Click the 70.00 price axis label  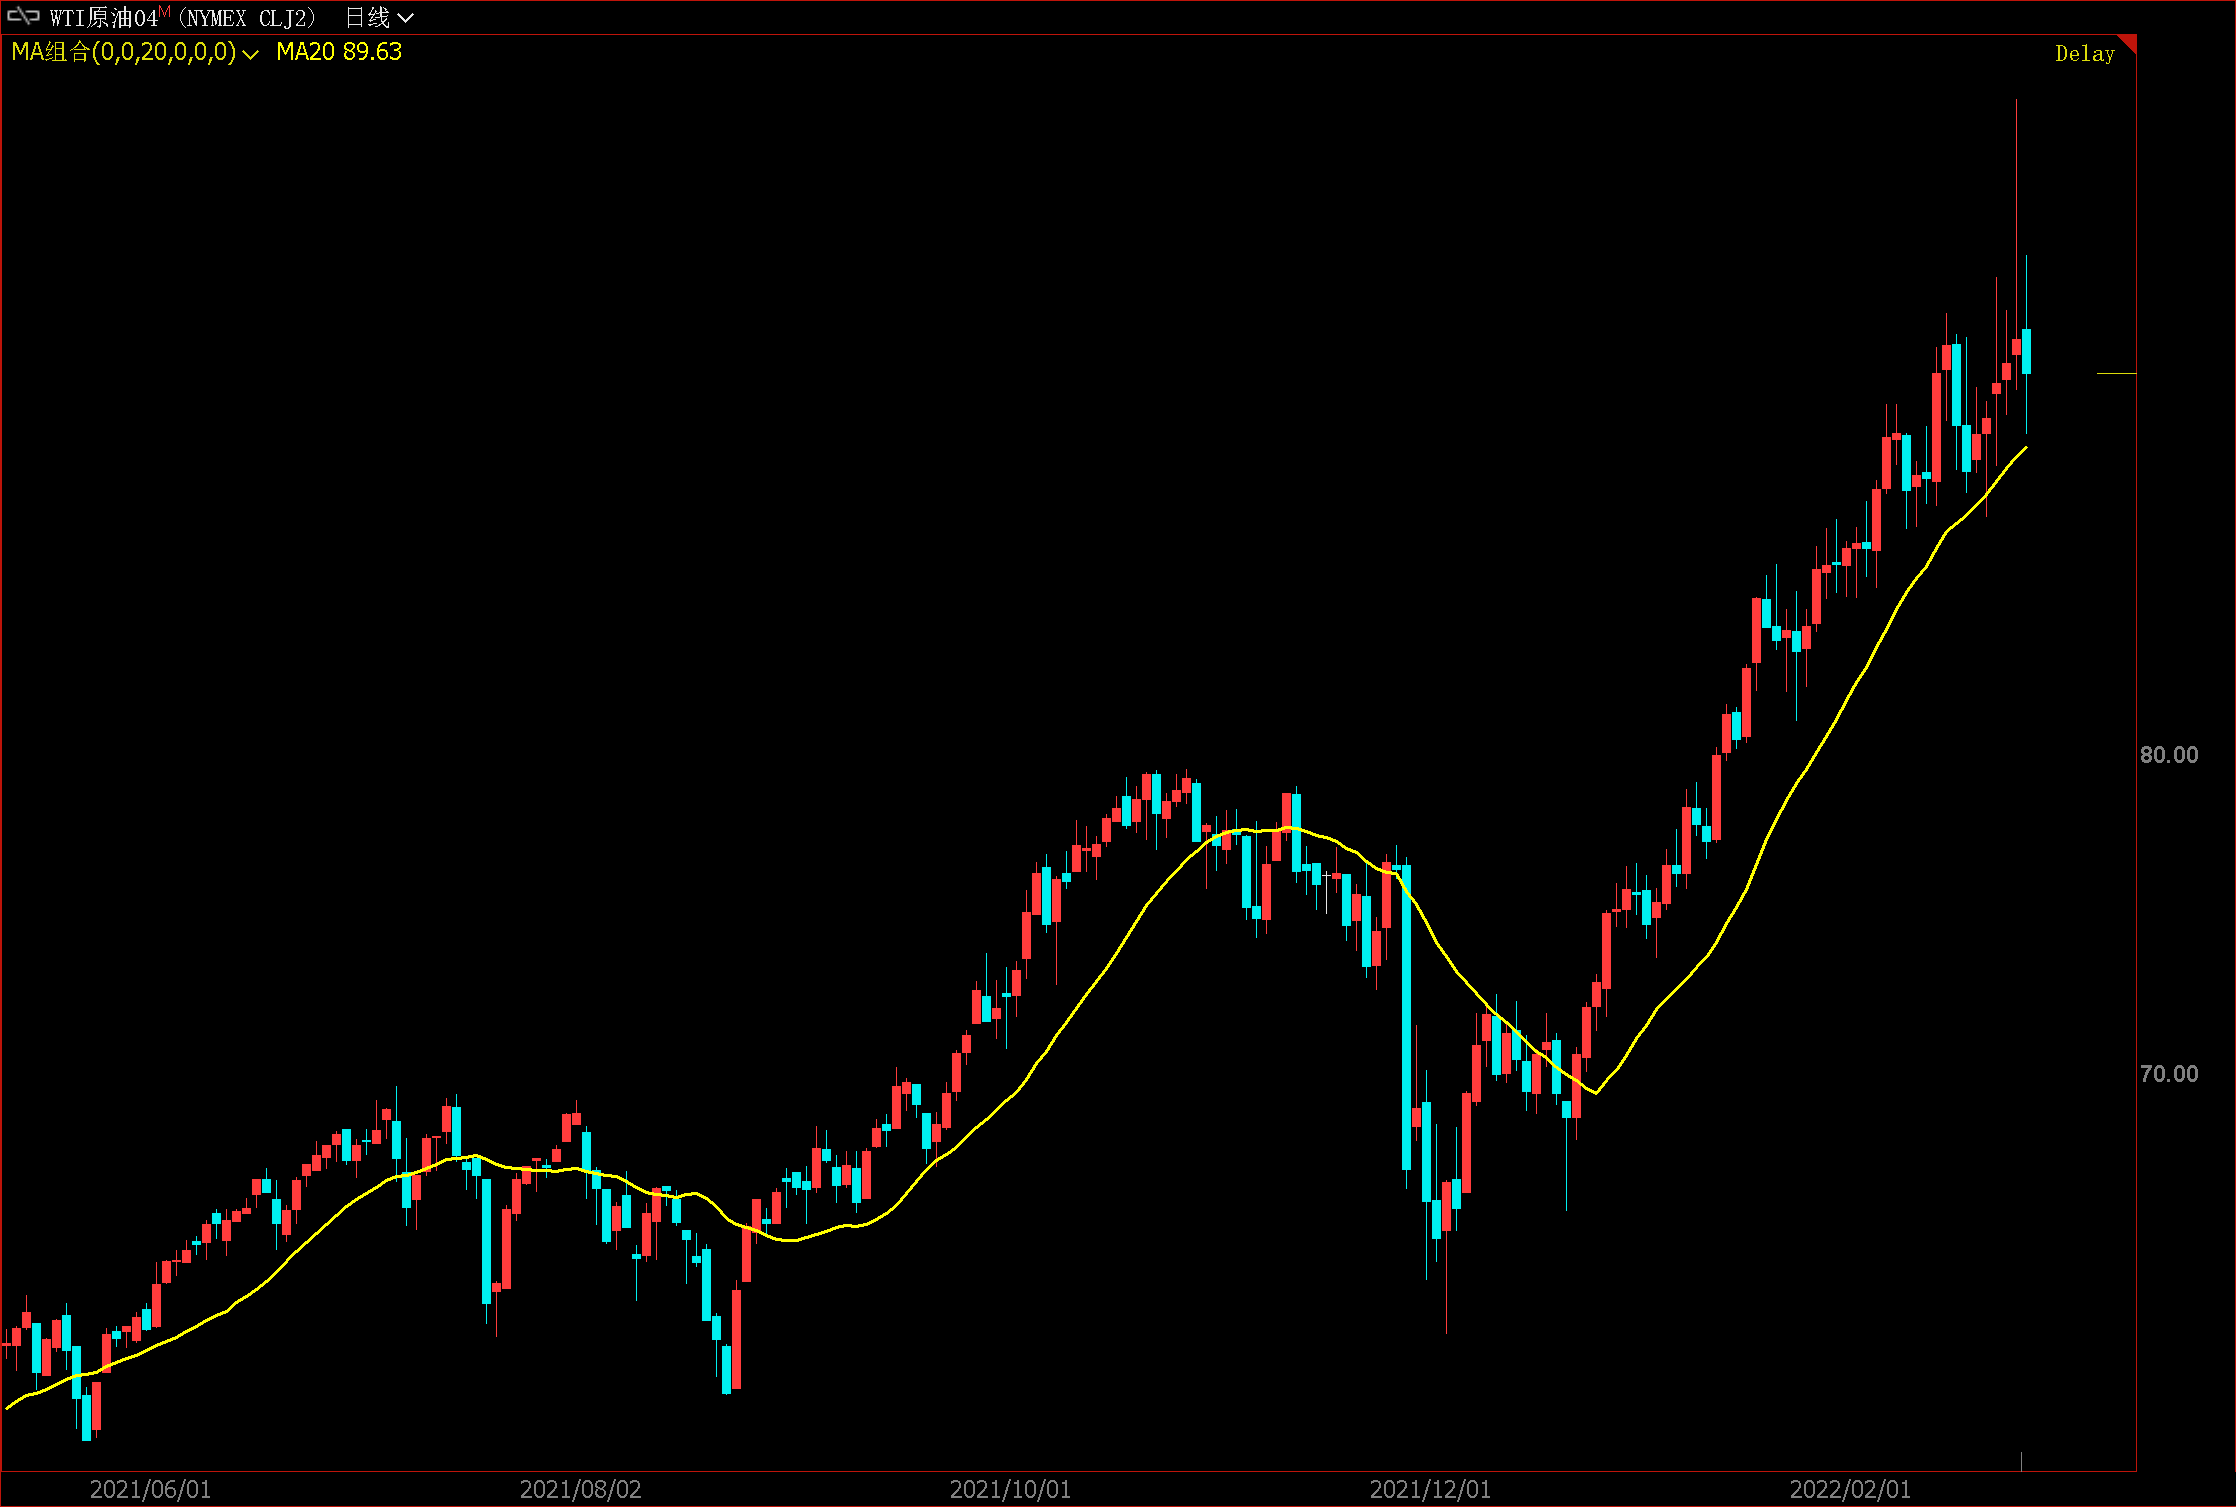[2169, 1074]
